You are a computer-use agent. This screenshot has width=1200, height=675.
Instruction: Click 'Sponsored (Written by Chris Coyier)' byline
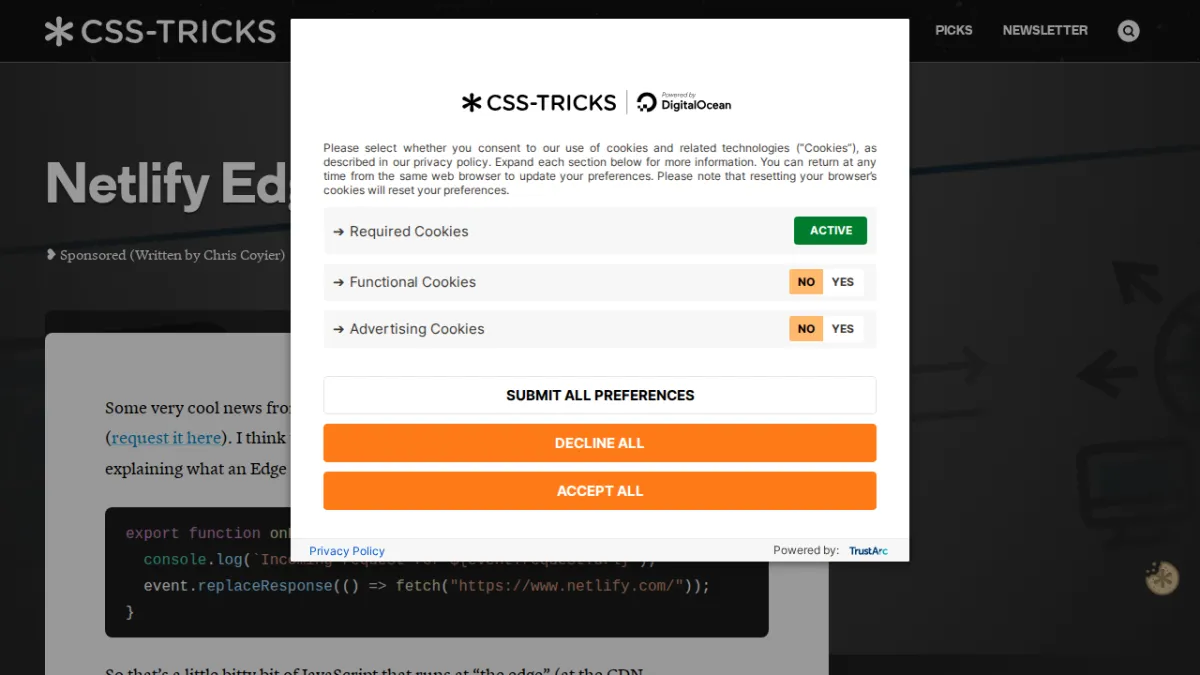click(166, 255)
